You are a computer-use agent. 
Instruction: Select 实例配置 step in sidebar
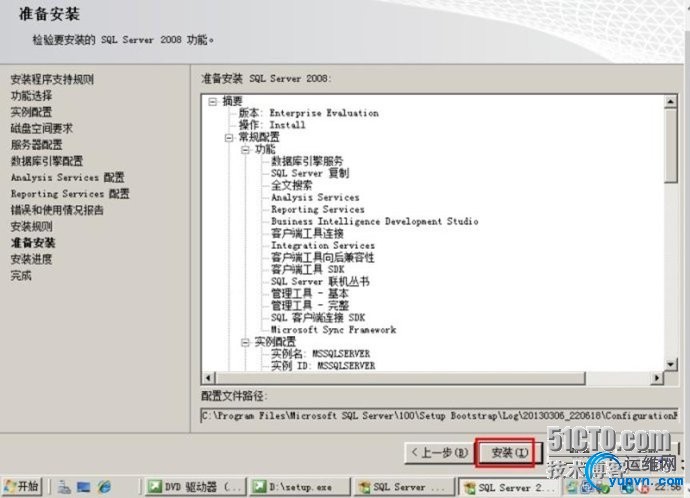coord(31,112)
